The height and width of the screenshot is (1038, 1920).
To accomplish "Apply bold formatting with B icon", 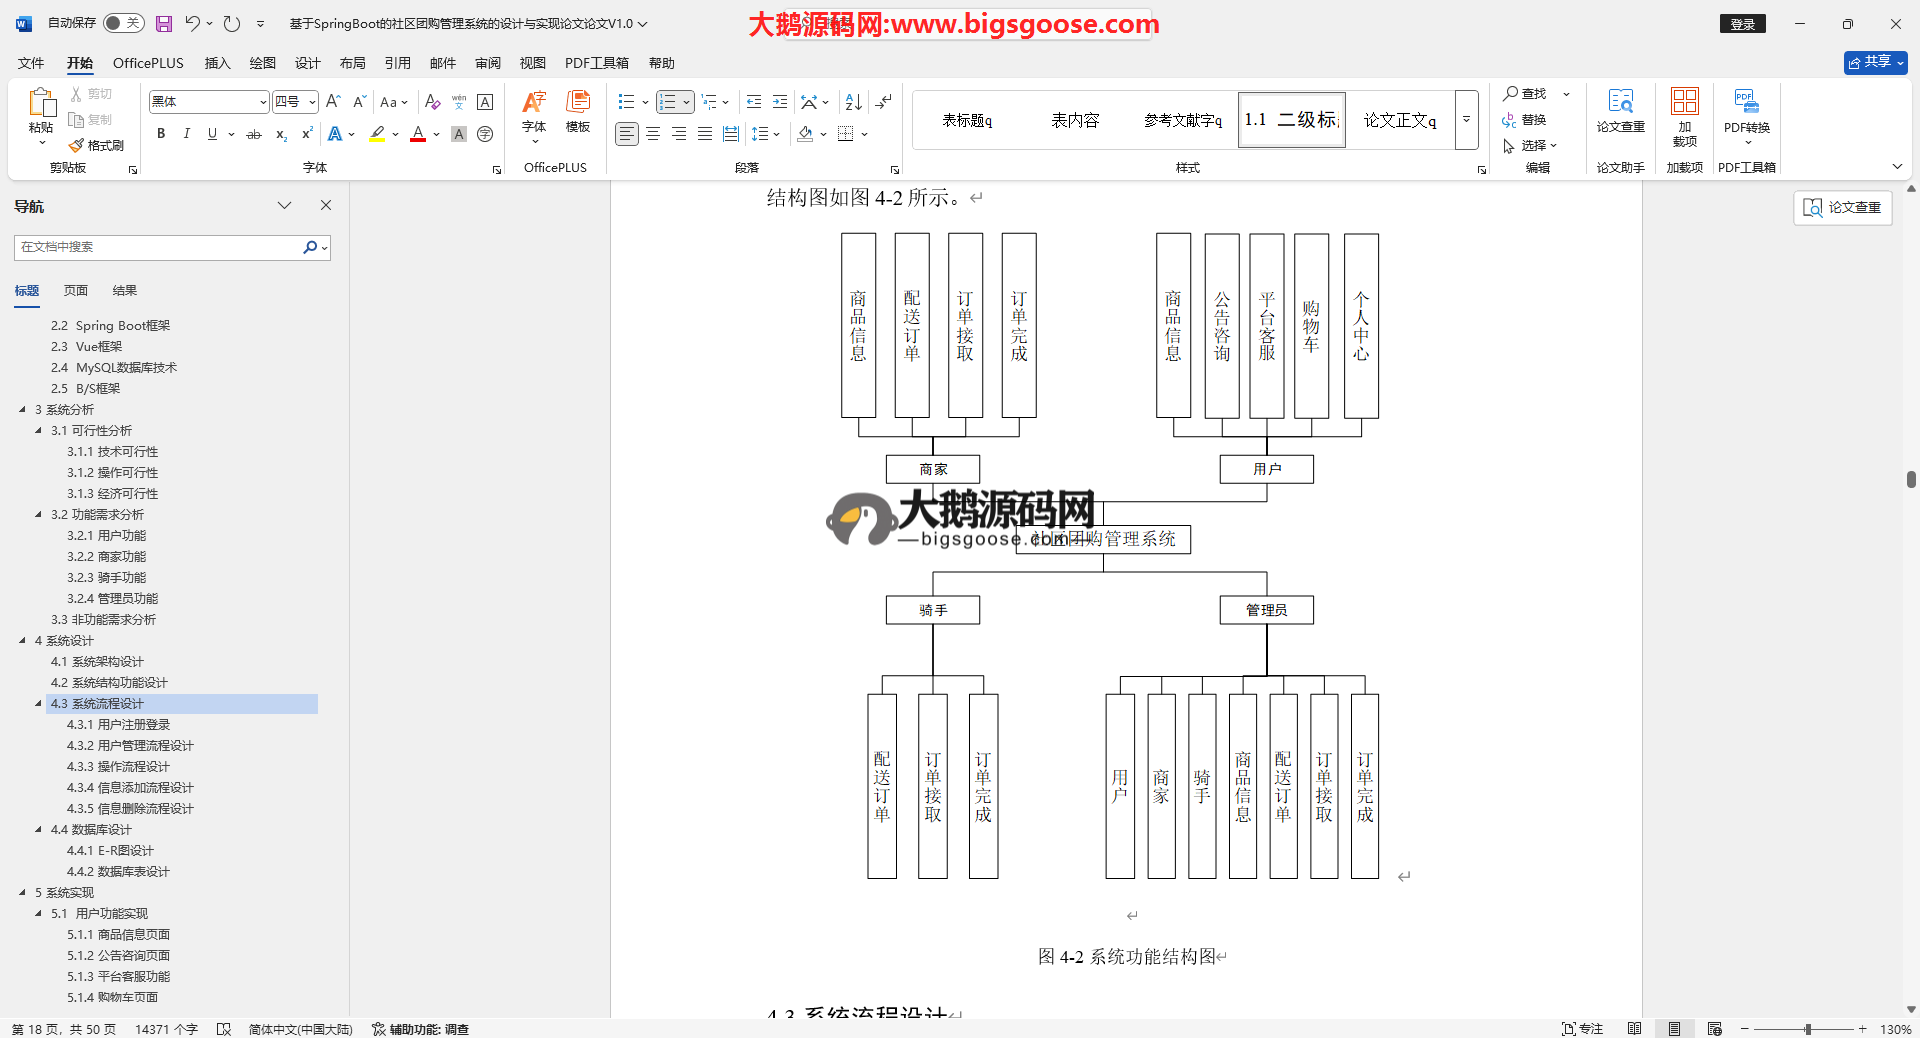I will pyautogui.click(x=161, y=134).
